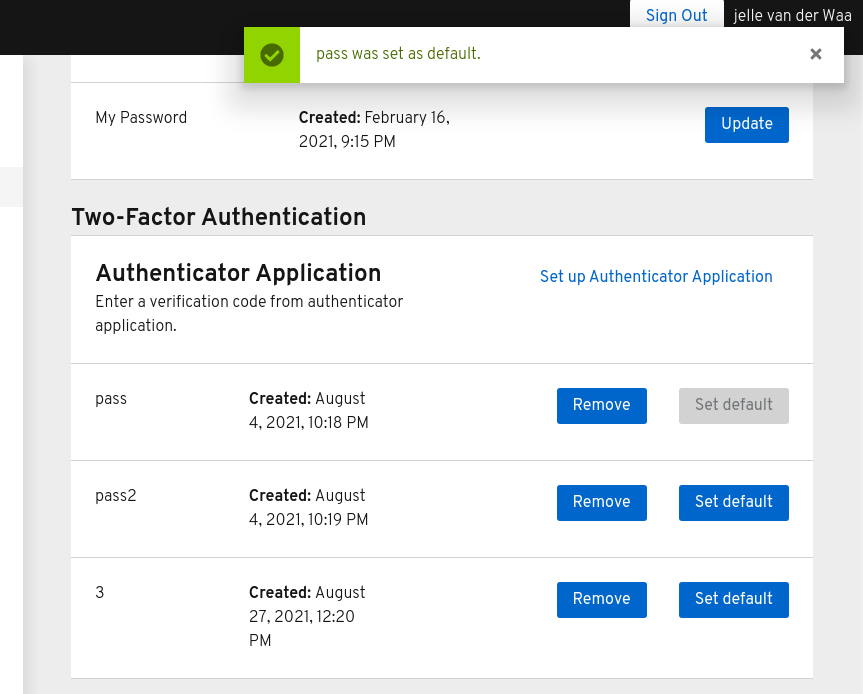Update My Password
Image resolution: width=863 pixels, height=694 pixels.
point(746,124)
